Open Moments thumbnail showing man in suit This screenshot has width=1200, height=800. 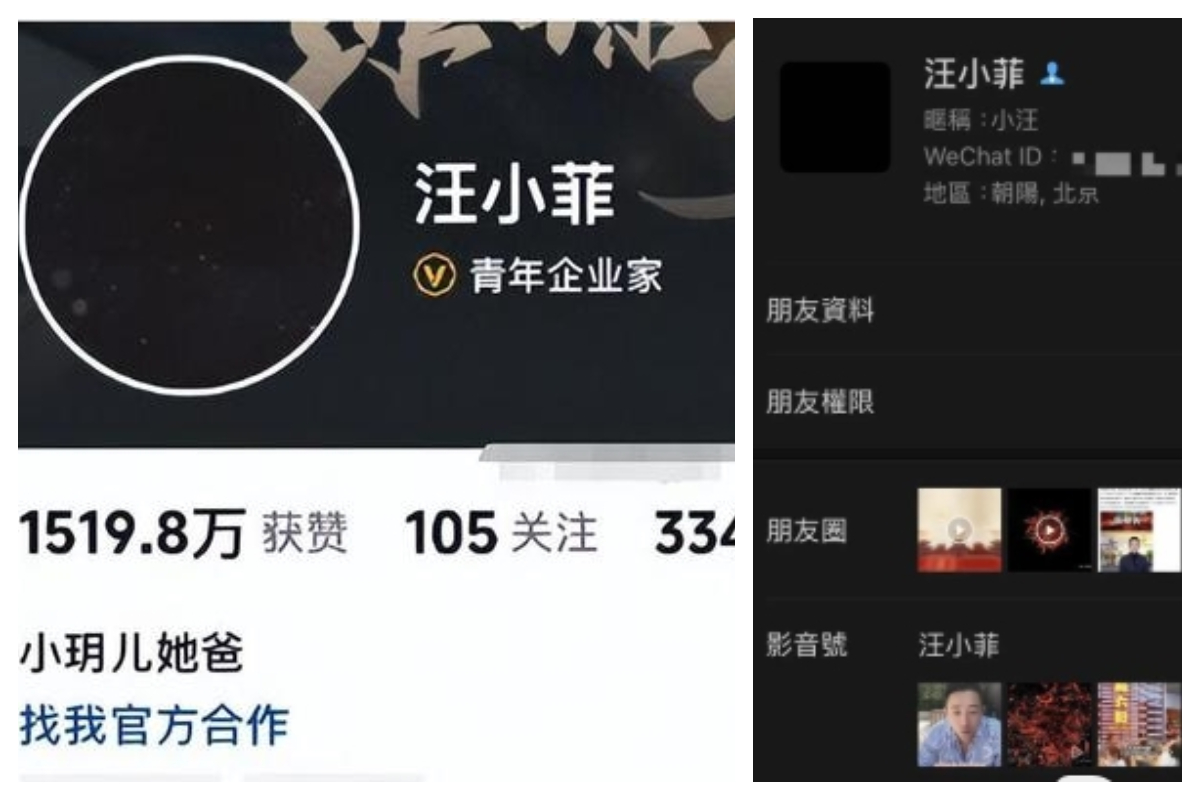point(1139,530)
